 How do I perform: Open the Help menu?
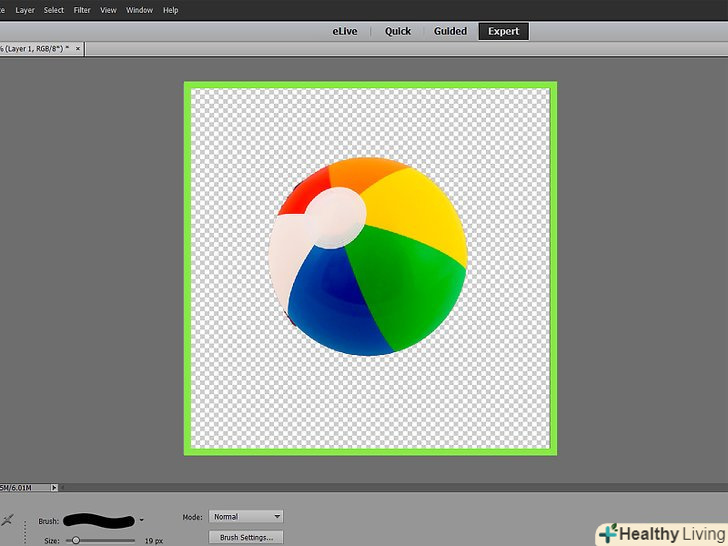[170, 10]
